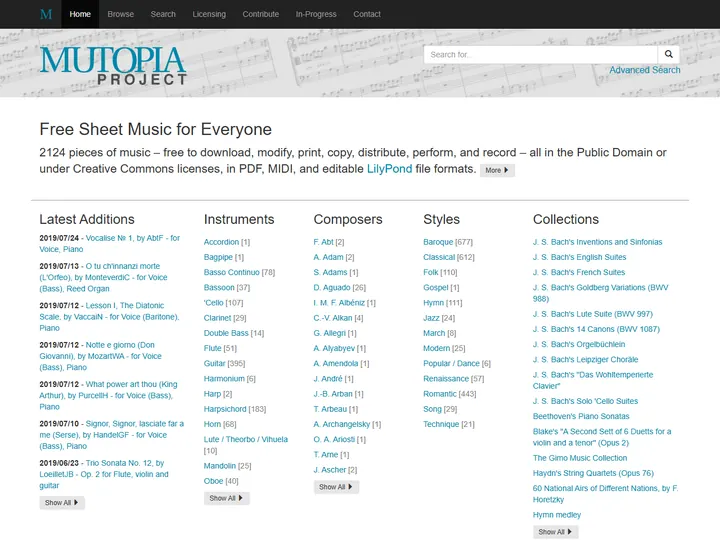The height and width of the screenshot is (540, 720).
Task: Open Vocalise № 1 by AbtF
Action: 110,243
